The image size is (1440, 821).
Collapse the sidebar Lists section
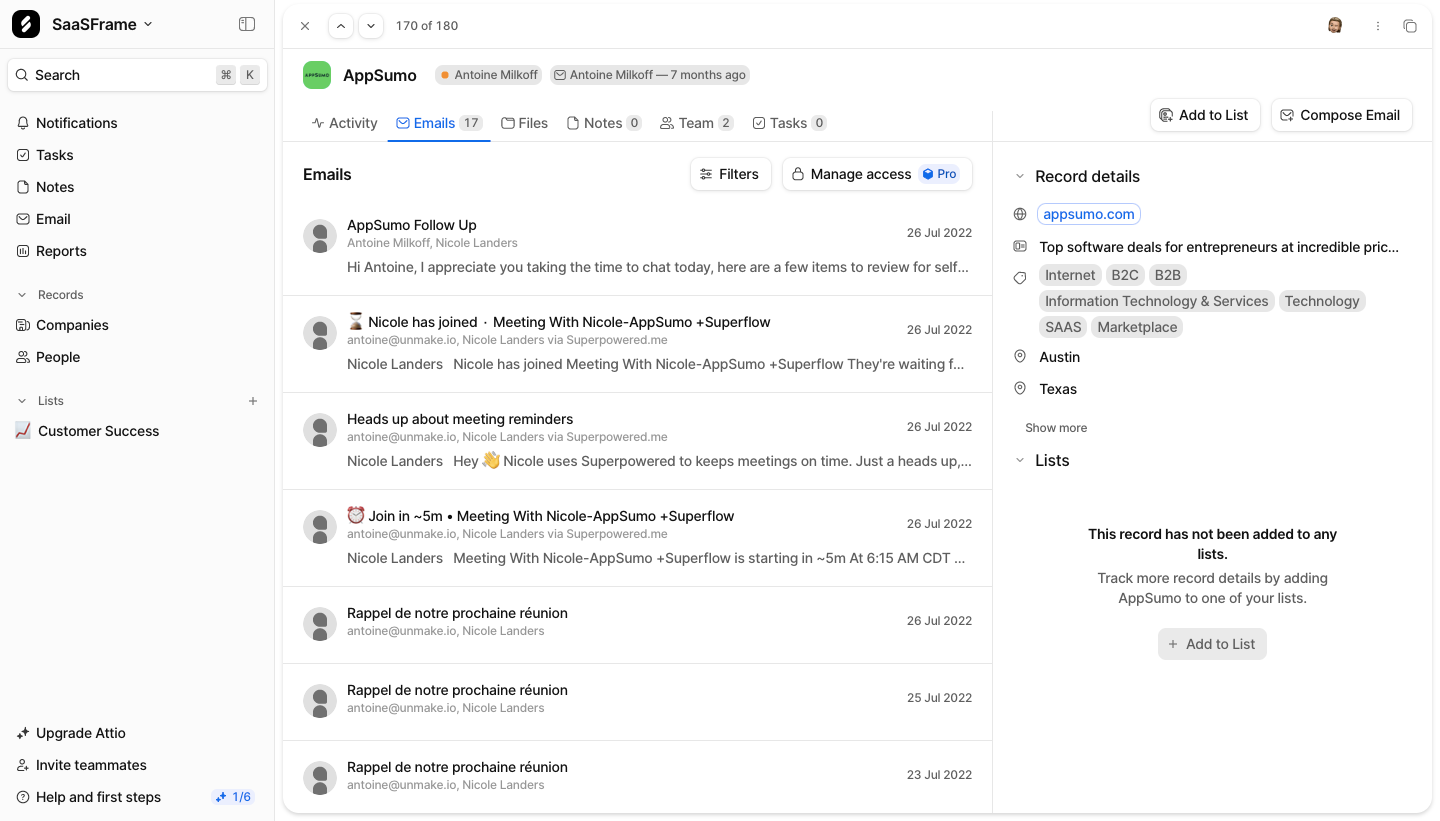[x=22, y=401]
